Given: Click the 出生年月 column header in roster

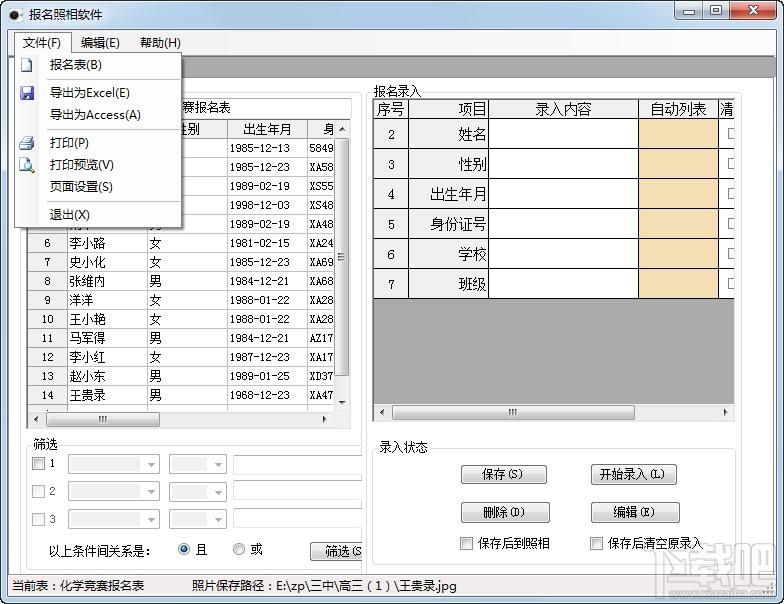Looking at the screenshot, I should (x=267, y=130).
